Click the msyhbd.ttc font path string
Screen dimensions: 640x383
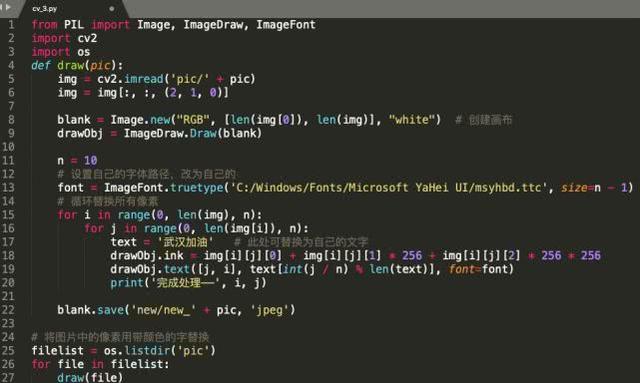click(389, 187)
